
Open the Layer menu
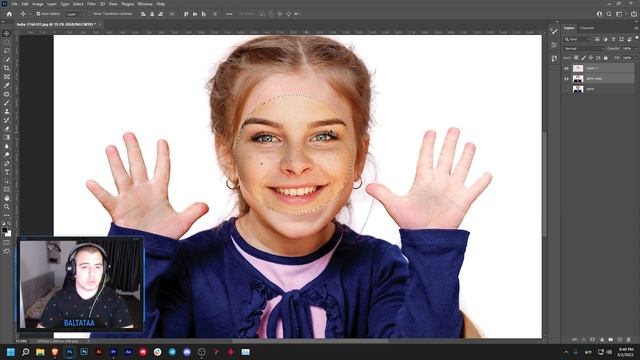point(52,4)
